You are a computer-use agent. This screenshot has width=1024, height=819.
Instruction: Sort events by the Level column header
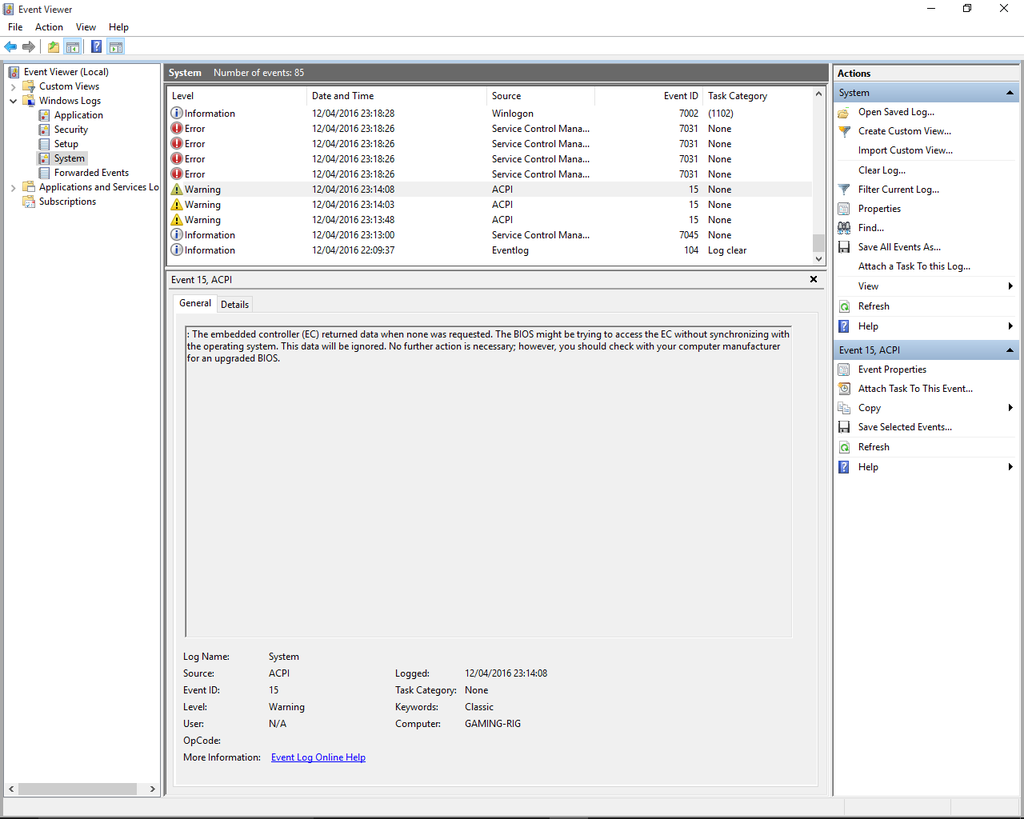point(237,96)
